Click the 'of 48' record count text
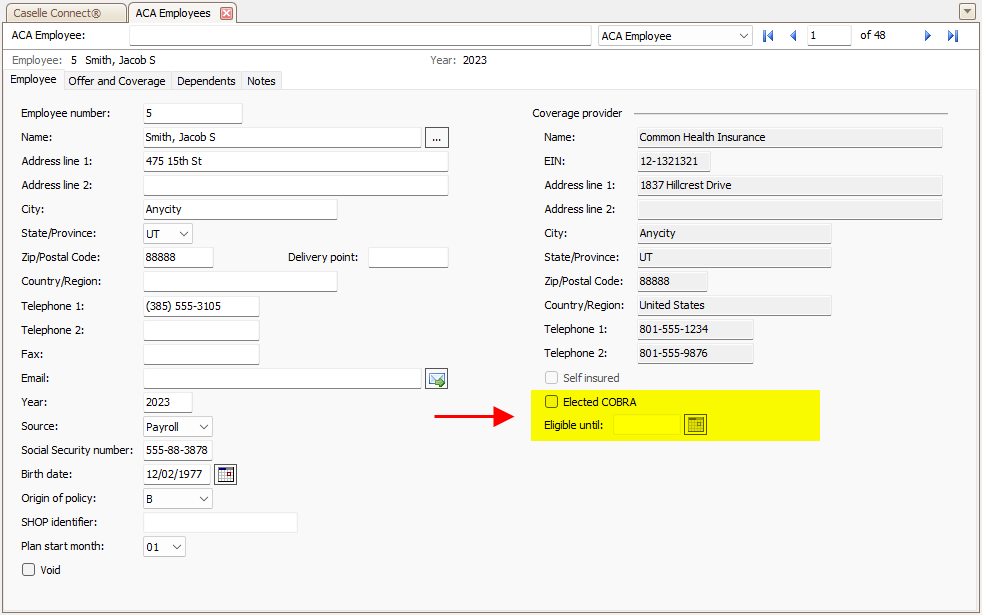Viewport: 982px width, 615px height. (x=872, y=35)
